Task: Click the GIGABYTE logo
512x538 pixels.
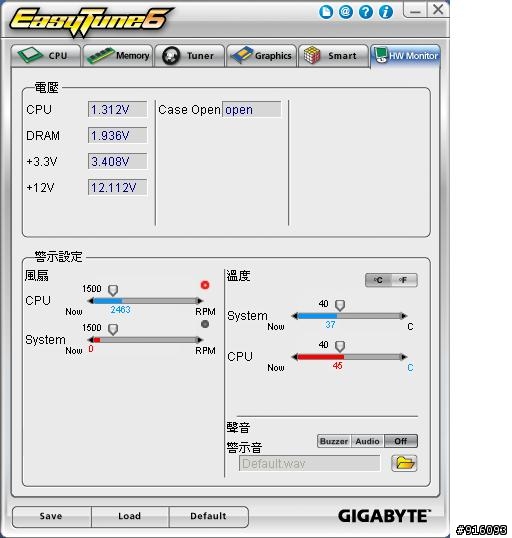Action: (x=384, y=516)
